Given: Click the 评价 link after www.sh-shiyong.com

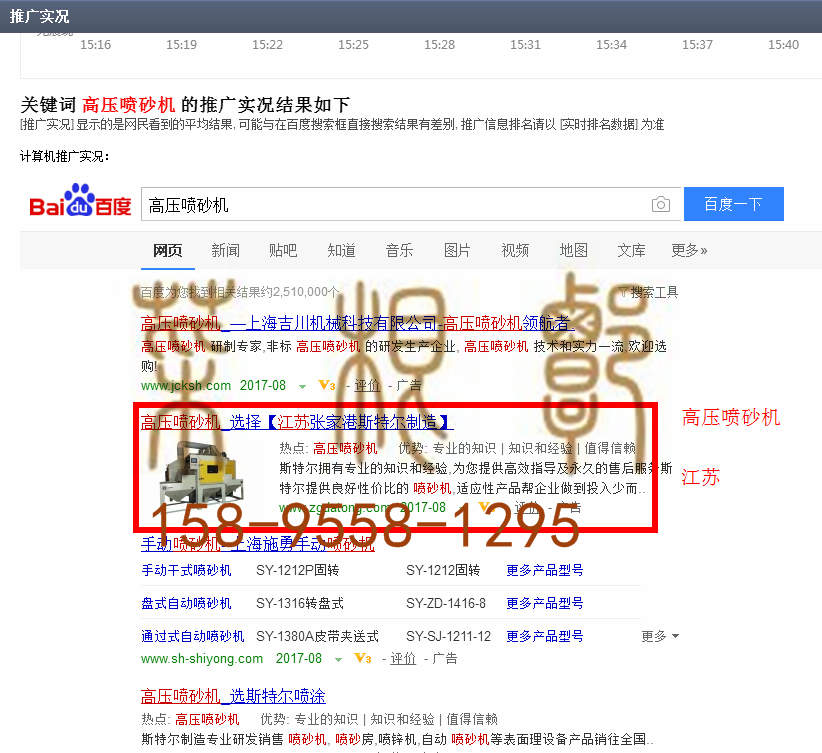Looking at the screenshot, I should click(x=403, y=658).
